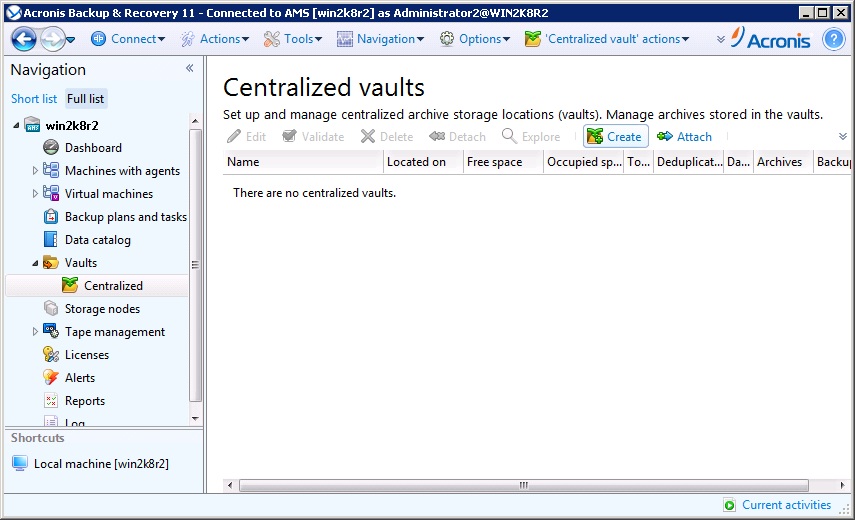The width and height of the screenshot is (855, 520).
Task: Switch to Short list view
Action: click(x=34, y=99)
